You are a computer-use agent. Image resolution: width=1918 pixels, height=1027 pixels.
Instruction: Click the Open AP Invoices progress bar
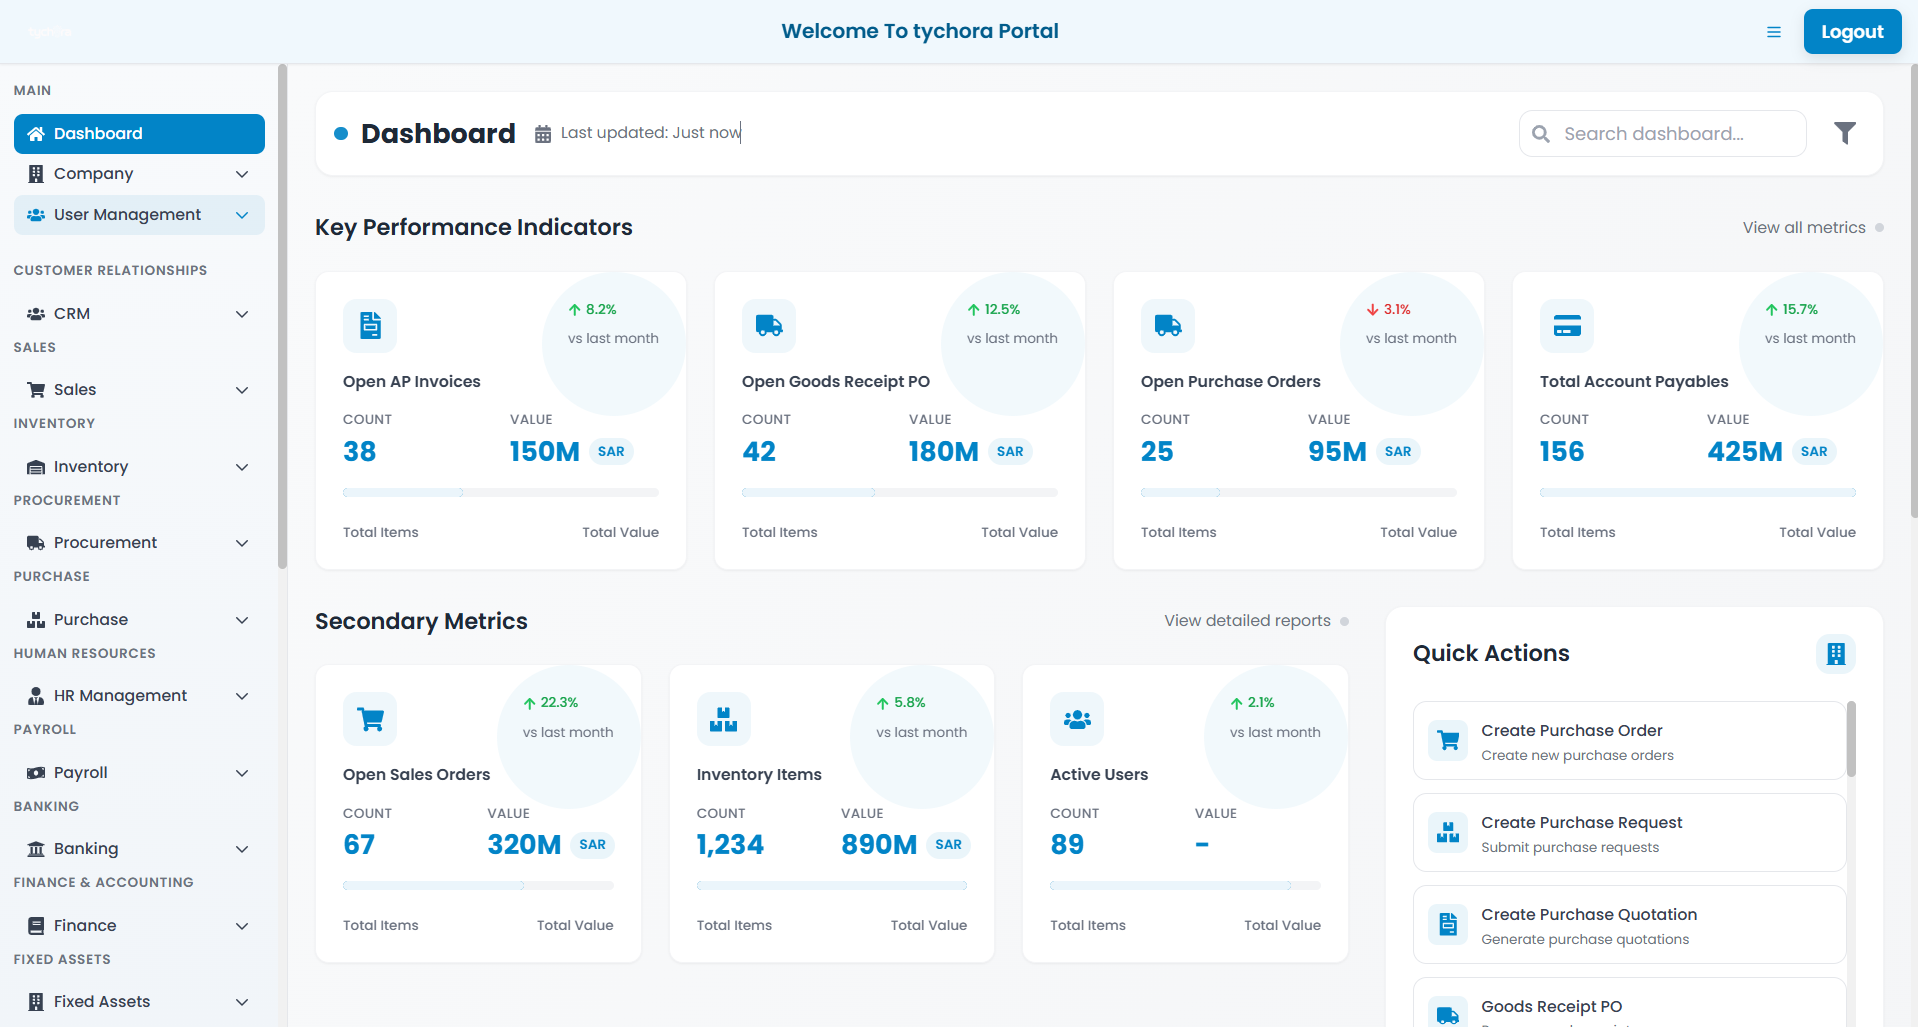(501, 493)
